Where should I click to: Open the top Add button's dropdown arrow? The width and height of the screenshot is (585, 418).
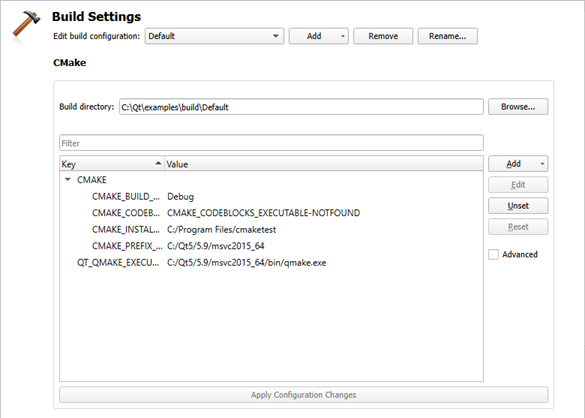click(x=342, y=36)
